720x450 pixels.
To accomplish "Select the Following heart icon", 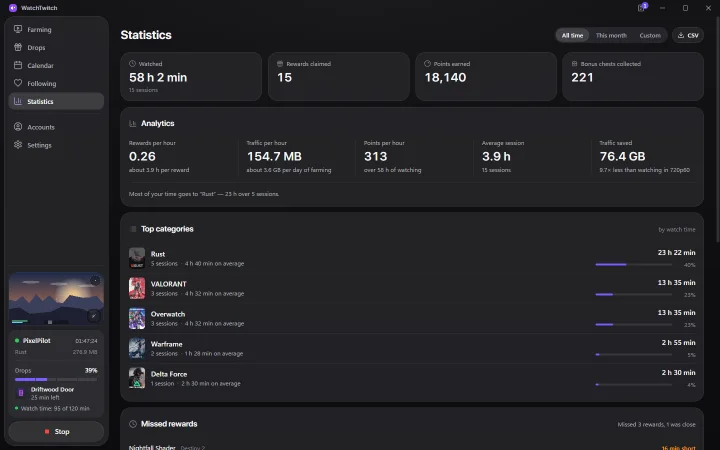I will pos(18,83).
